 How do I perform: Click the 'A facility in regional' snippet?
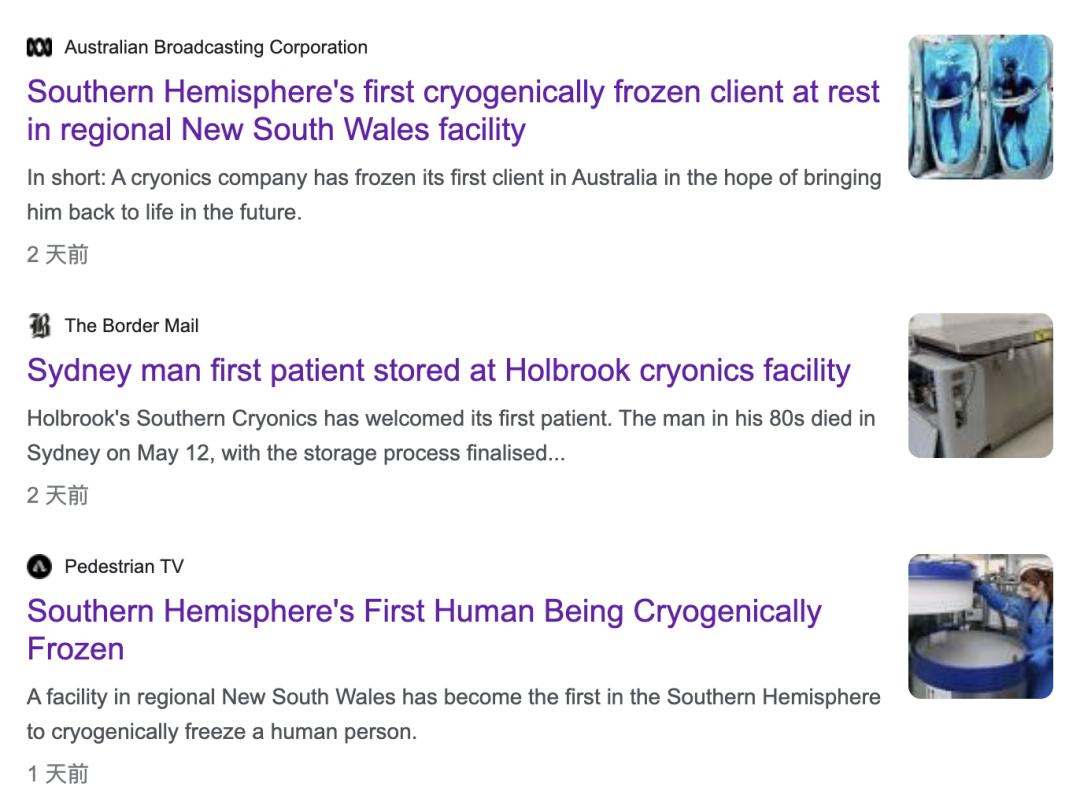click(x=453, y=714)
